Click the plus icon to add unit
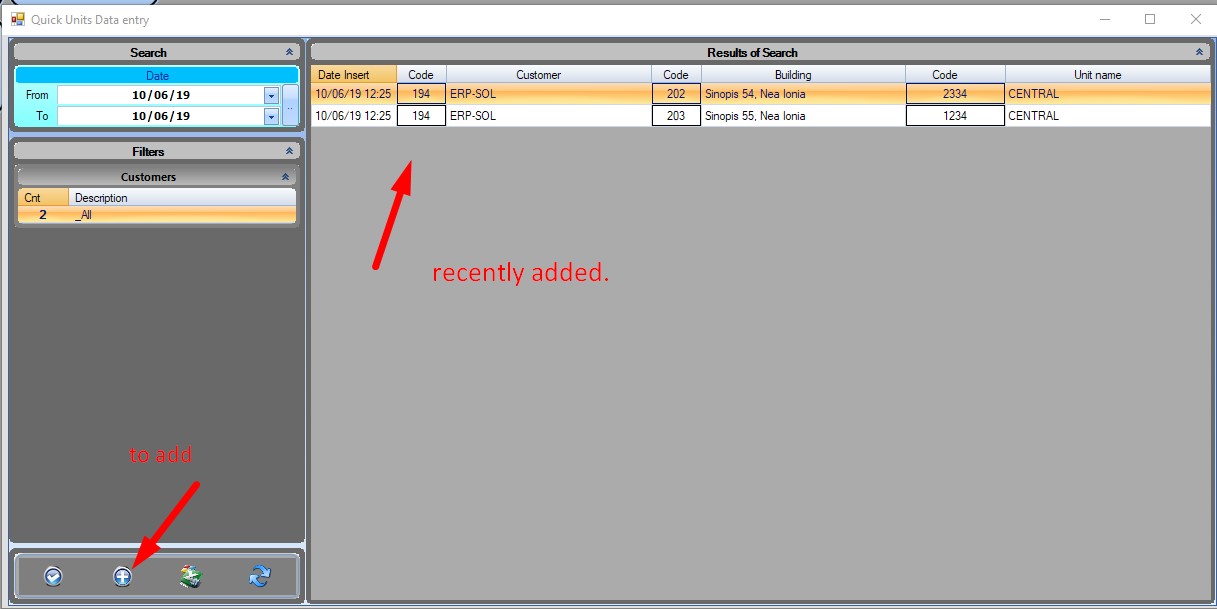Image resolution: width=1217 pixels, height=609 pixels. tap(122, 576)
